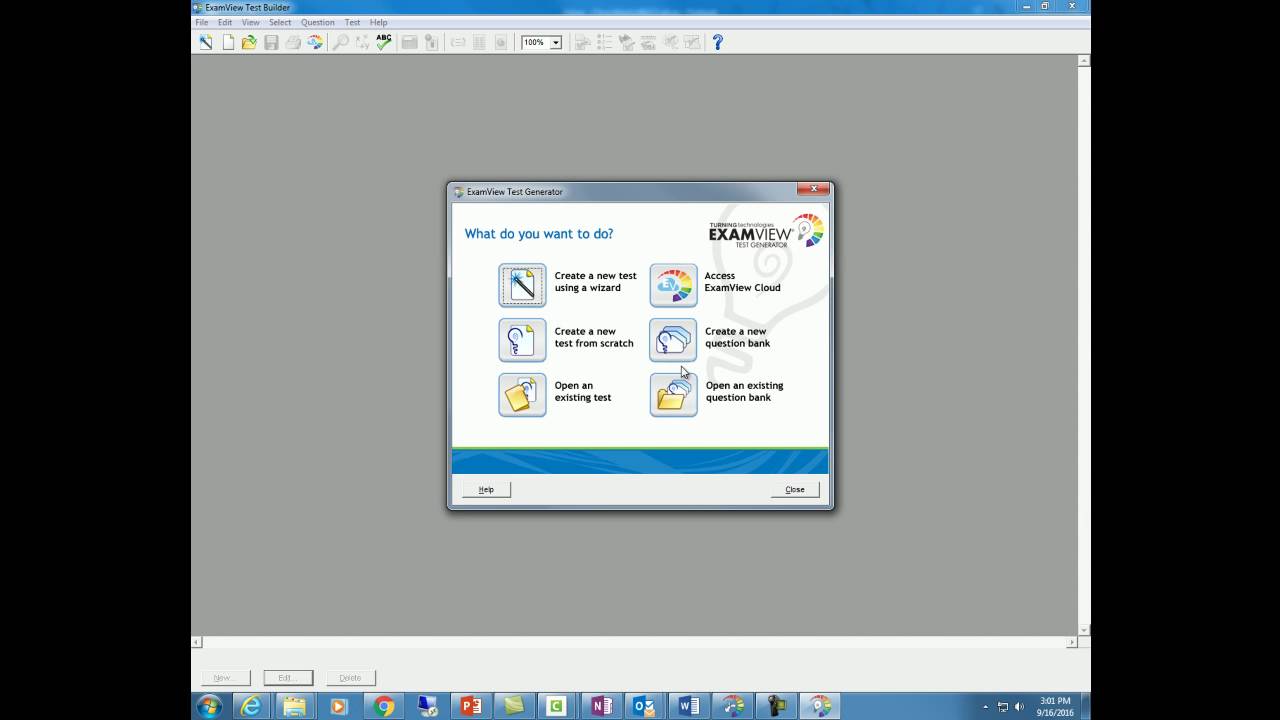Screen dimensions: 1280x720
Task: Open the File menu
Action: [x=202, y=22]
